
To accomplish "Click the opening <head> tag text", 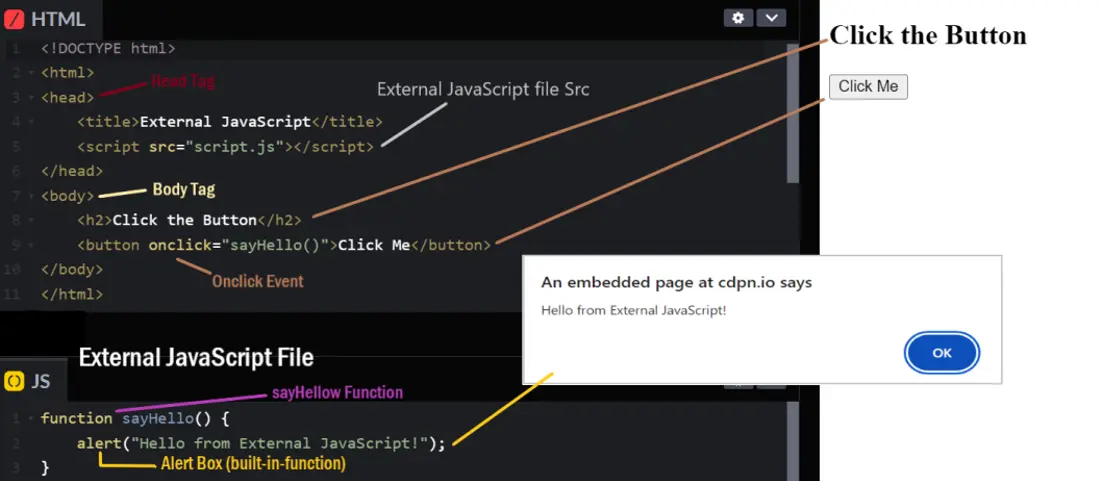I will (67, 97).
